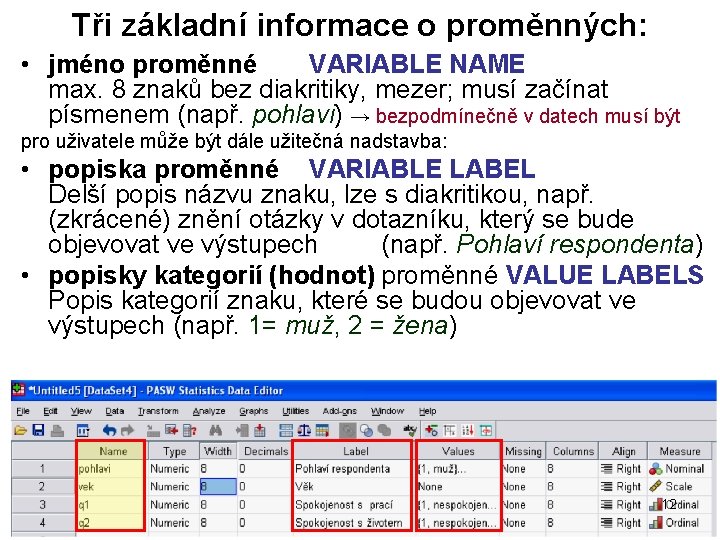Click the Redo arrow icon
Image resolution: width=720 pixels, height=540 pixels.
coord(127,431)
